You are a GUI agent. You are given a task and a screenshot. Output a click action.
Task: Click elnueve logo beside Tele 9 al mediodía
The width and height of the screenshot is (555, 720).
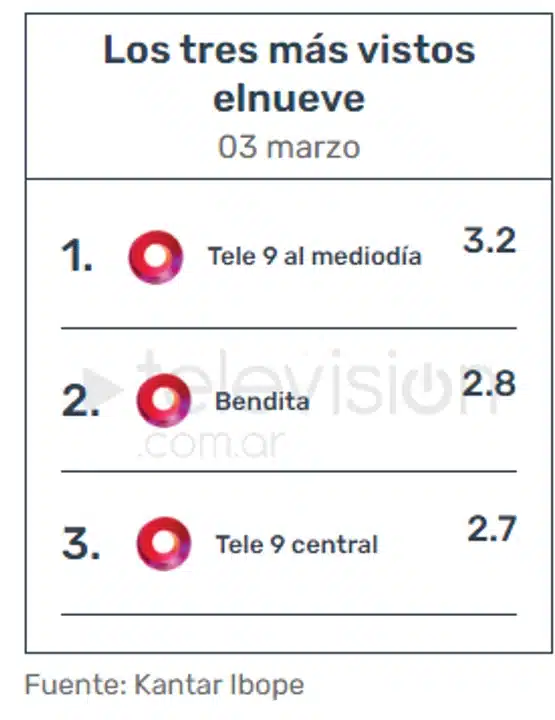pos(156,257)
